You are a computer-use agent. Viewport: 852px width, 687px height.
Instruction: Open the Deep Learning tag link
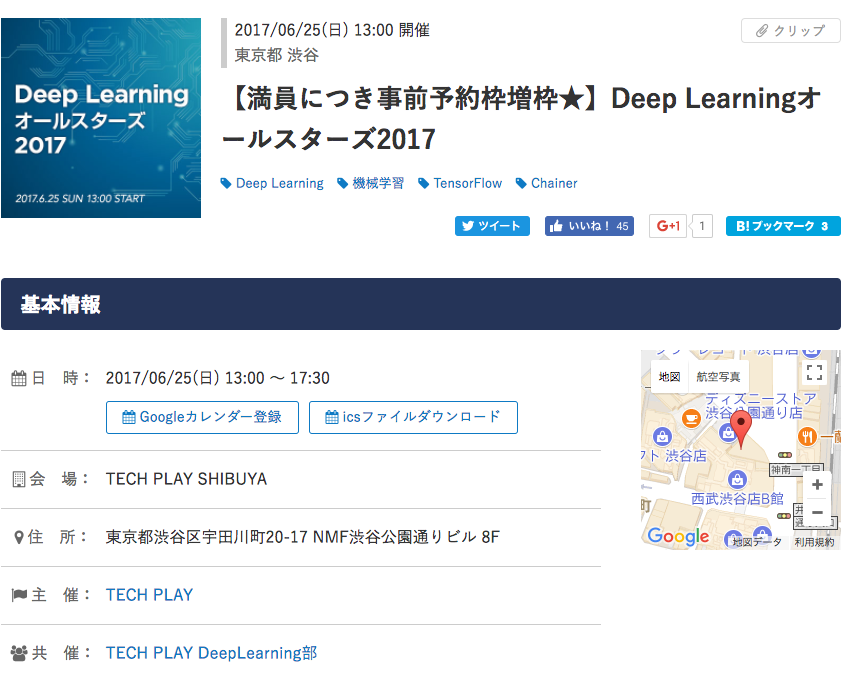(279, 183)
